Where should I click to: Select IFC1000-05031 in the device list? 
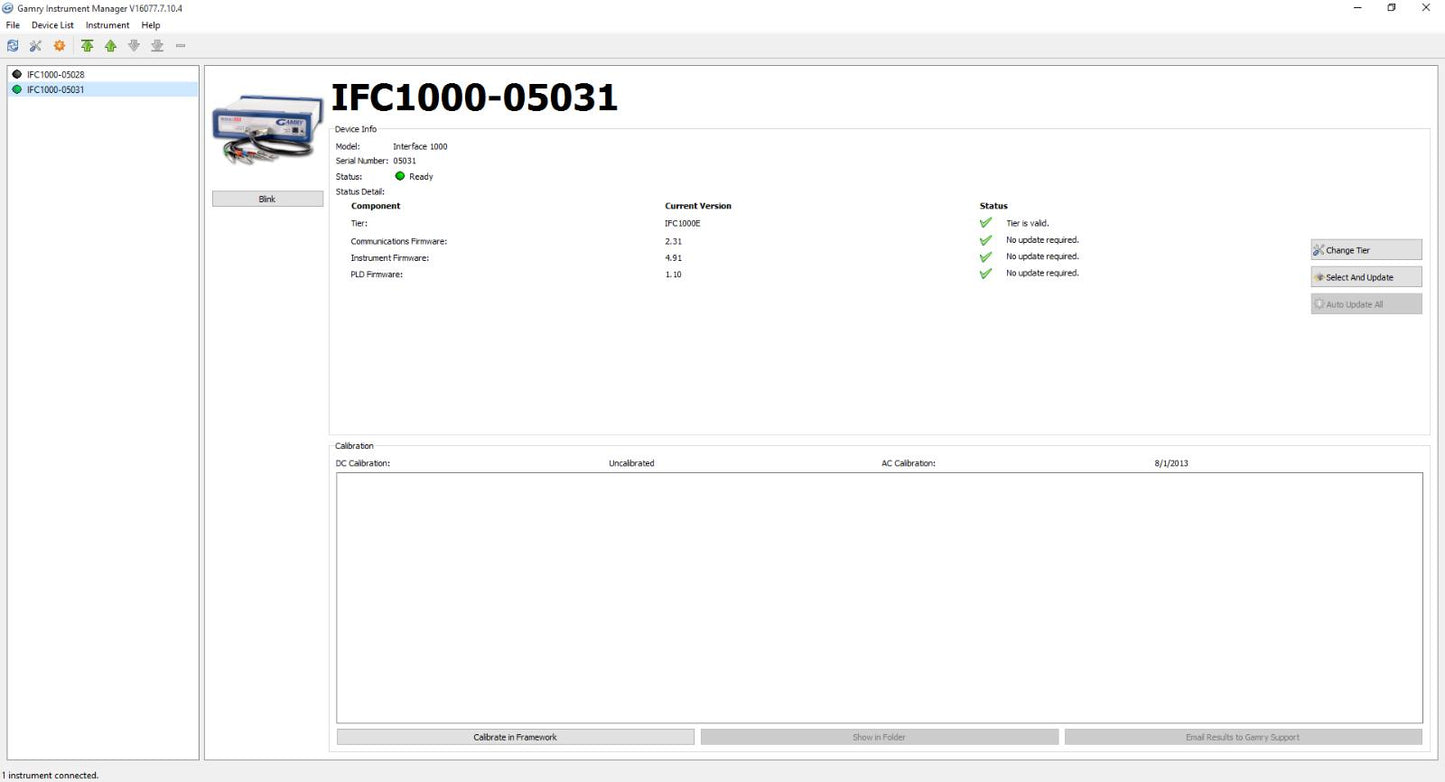click(55, 89)
